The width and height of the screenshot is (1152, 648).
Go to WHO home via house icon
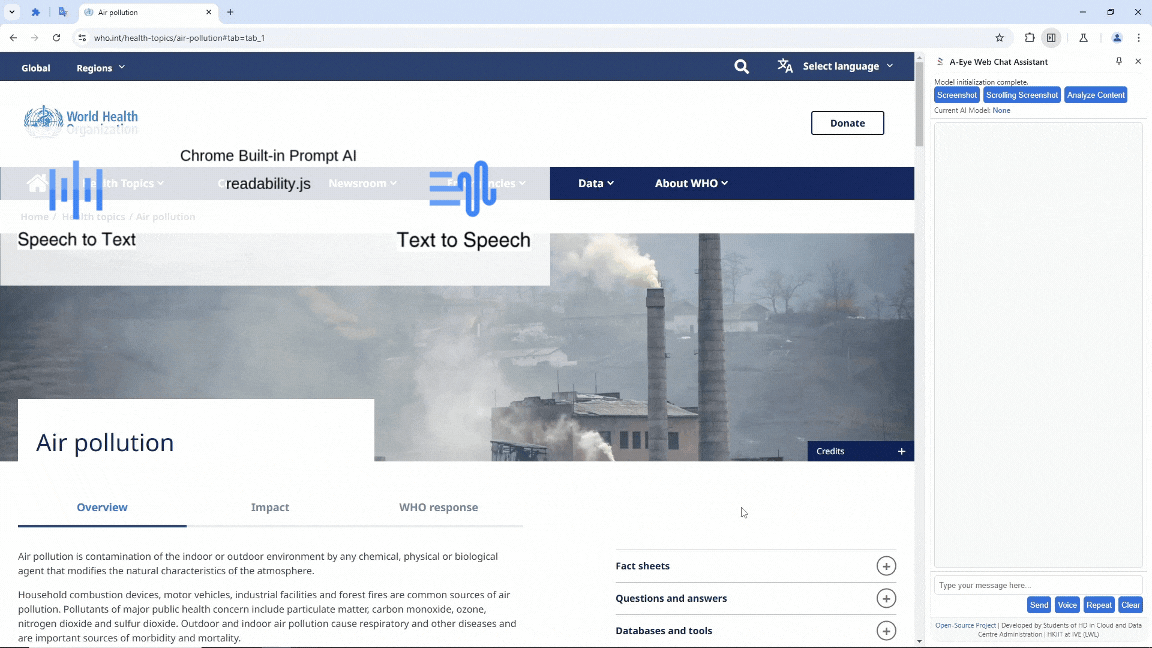click(37, 183)
